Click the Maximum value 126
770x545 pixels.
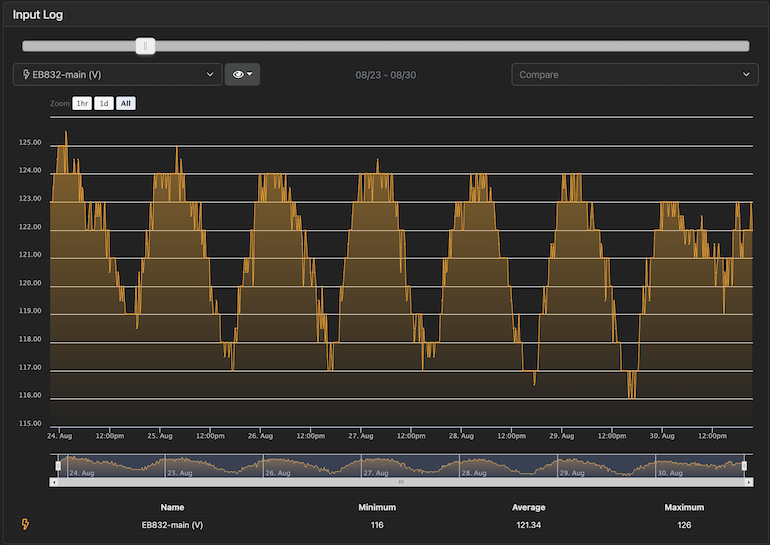684,525
